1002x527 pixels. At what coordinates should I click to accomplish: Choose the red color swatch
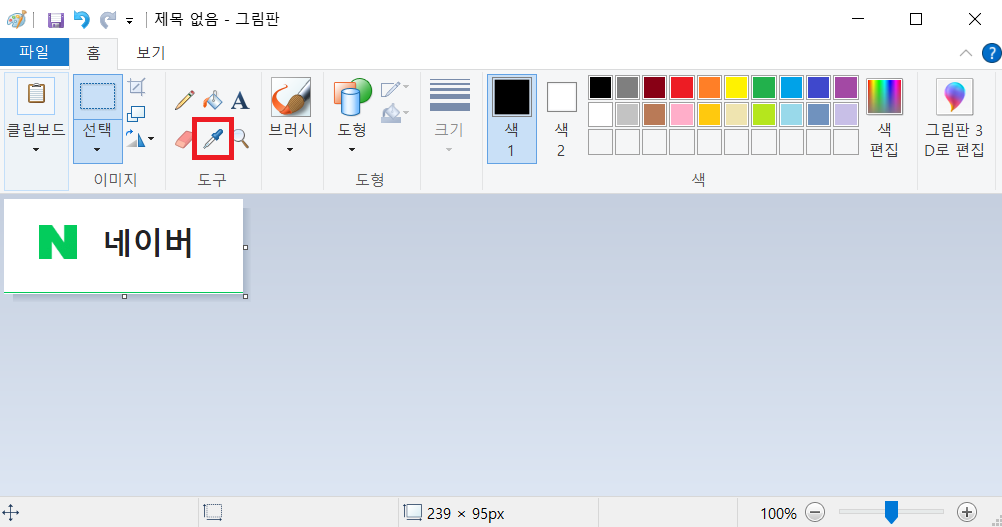tap(682, 88)
